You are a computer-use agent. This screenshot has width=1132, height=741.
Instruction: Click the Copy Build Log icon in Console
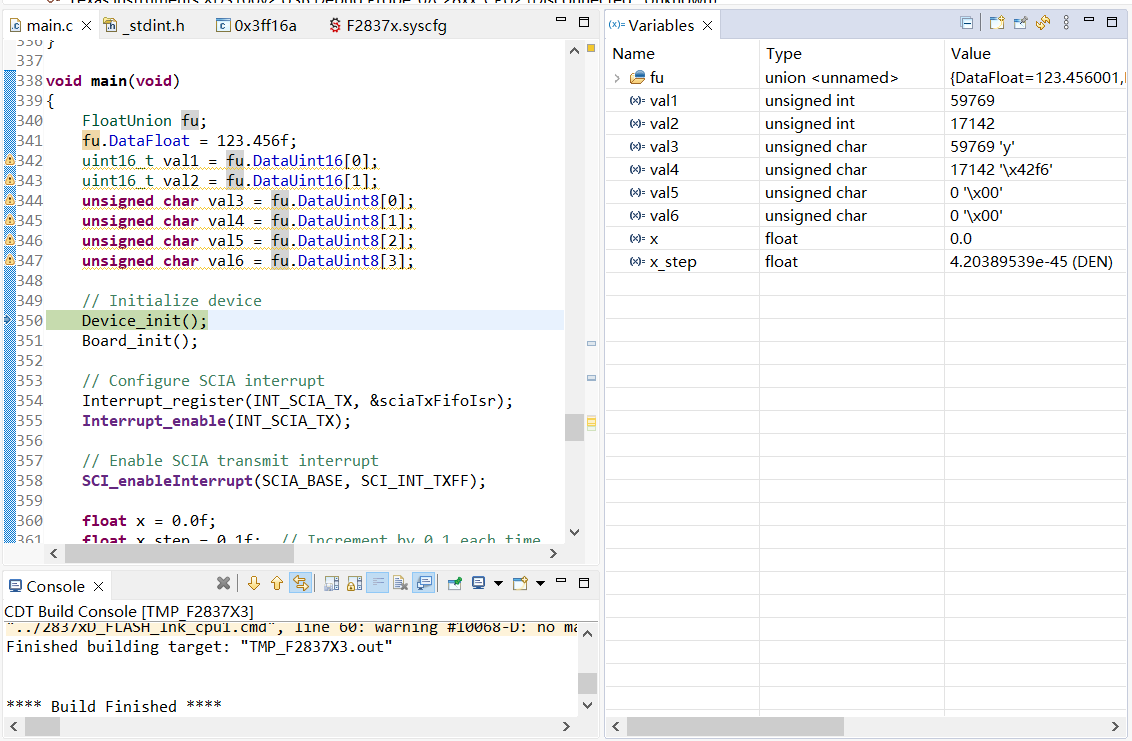330,583
